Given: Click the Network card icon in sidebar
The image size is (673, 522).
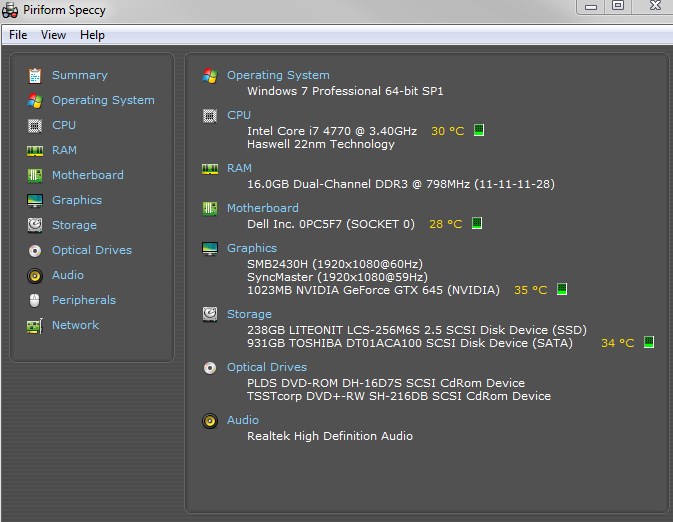Looking at the screenshot, I should click(x=35, y=326).
